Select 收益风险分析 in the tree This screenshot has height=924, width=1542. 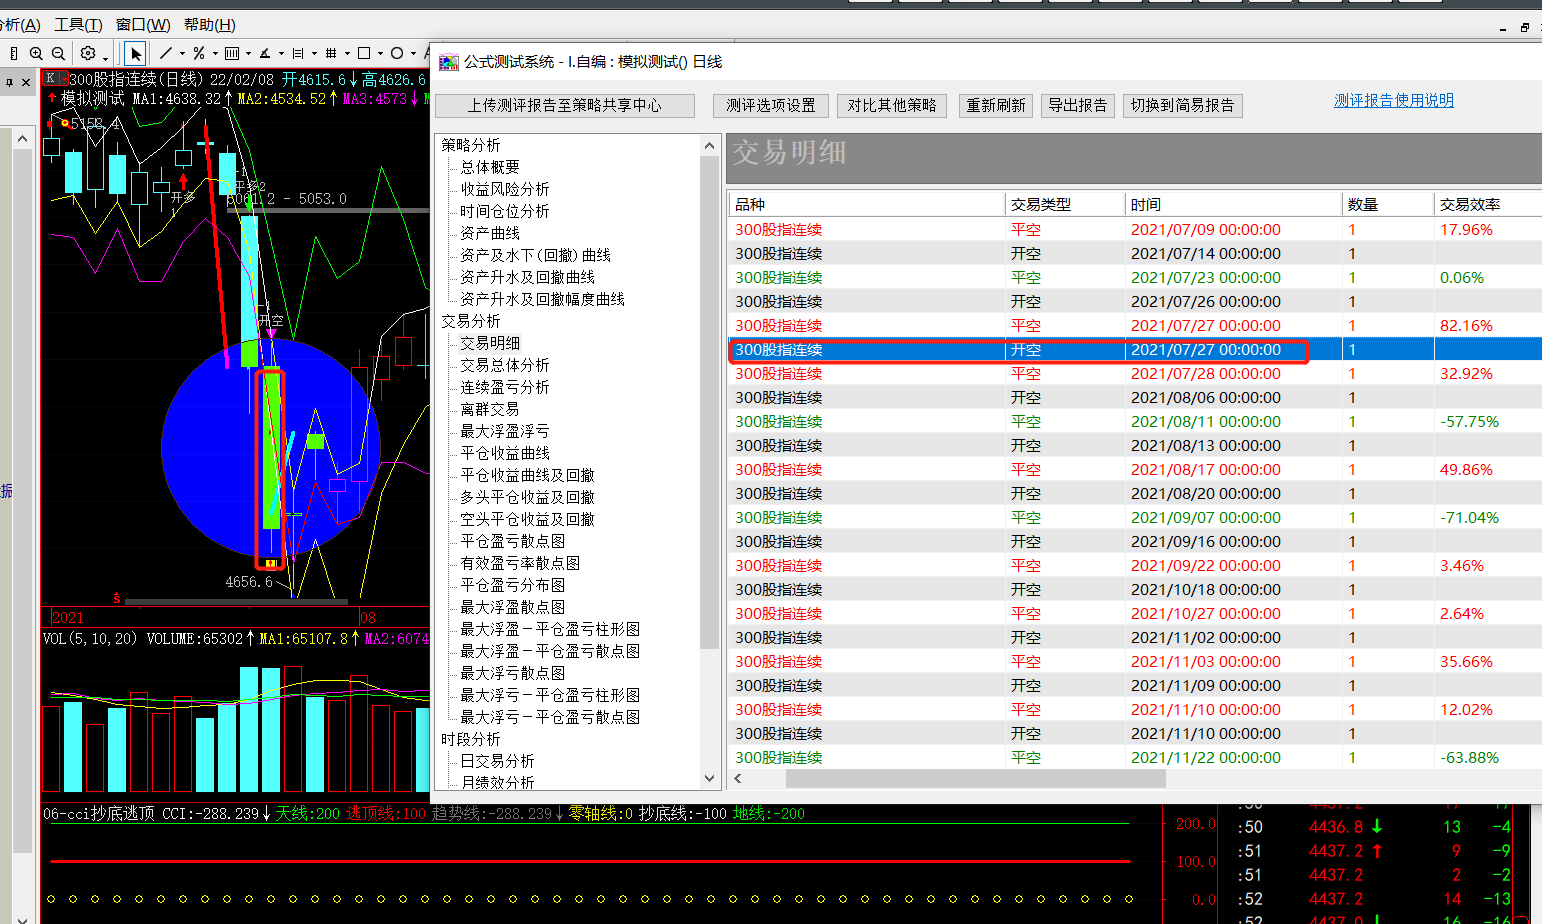click(x=505, y=189)
